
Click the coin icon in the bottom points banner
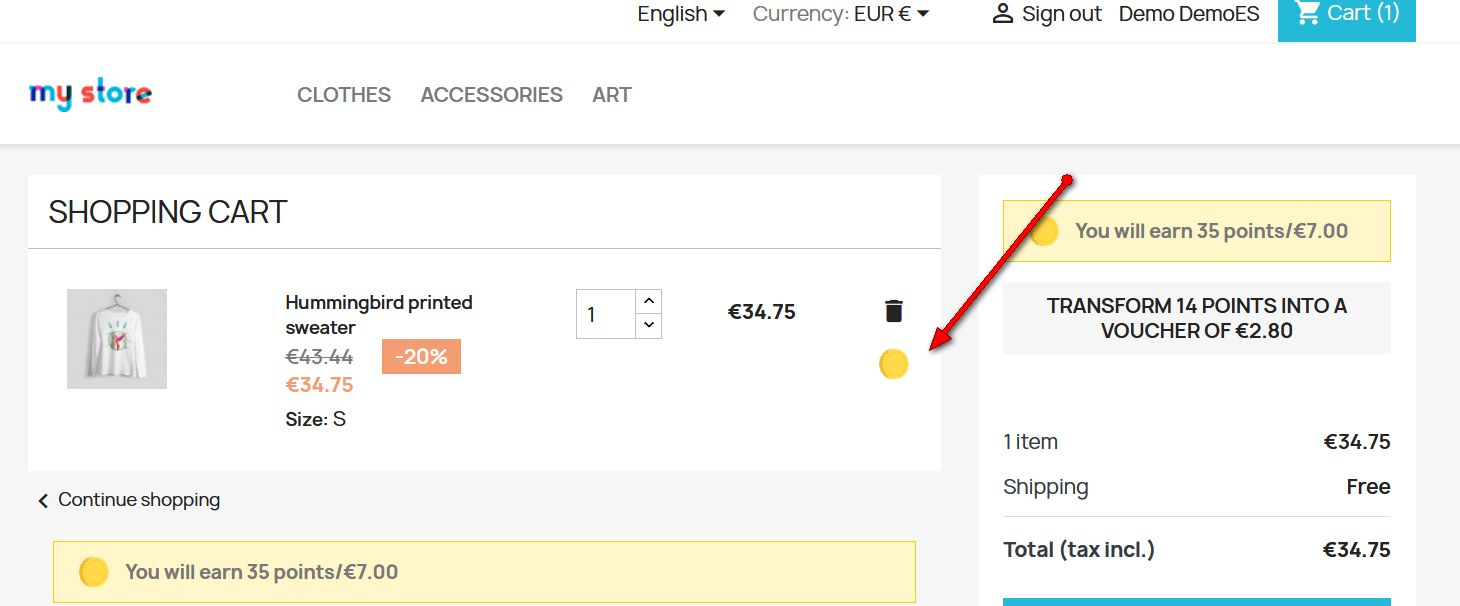[x=93, y=572]
